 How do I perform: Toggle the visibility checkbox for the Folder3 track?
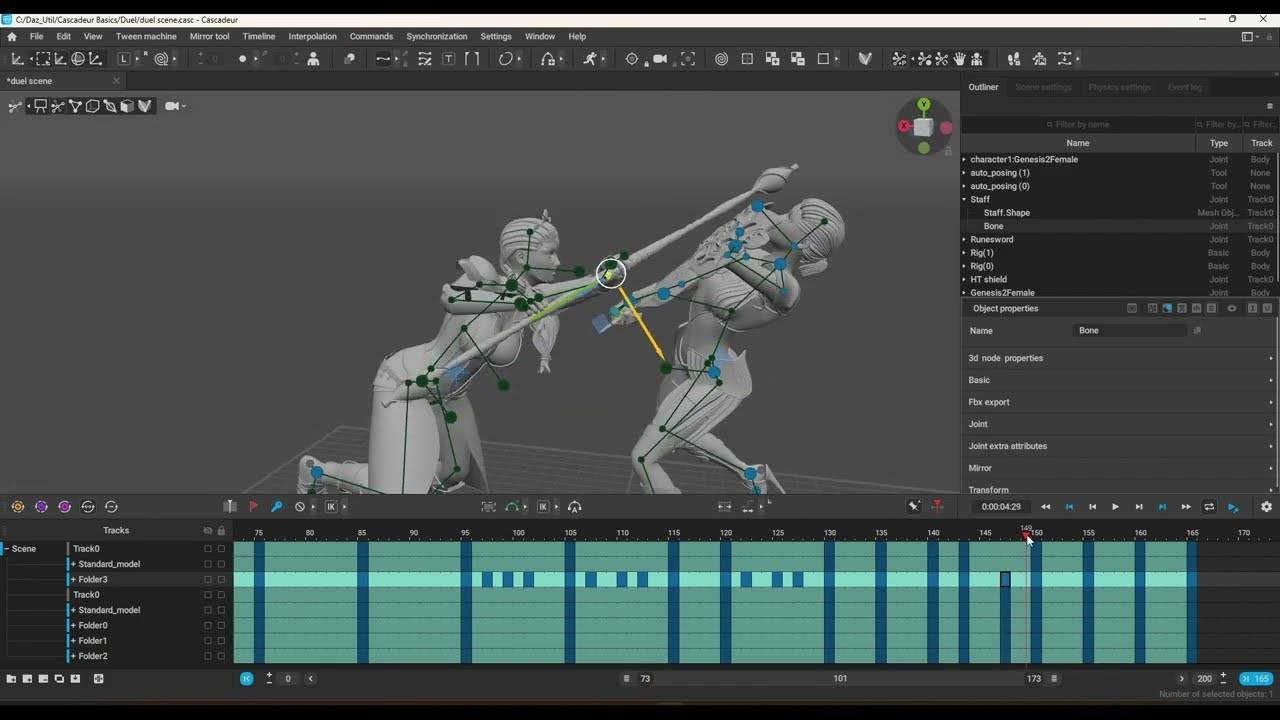click(208, 580)
